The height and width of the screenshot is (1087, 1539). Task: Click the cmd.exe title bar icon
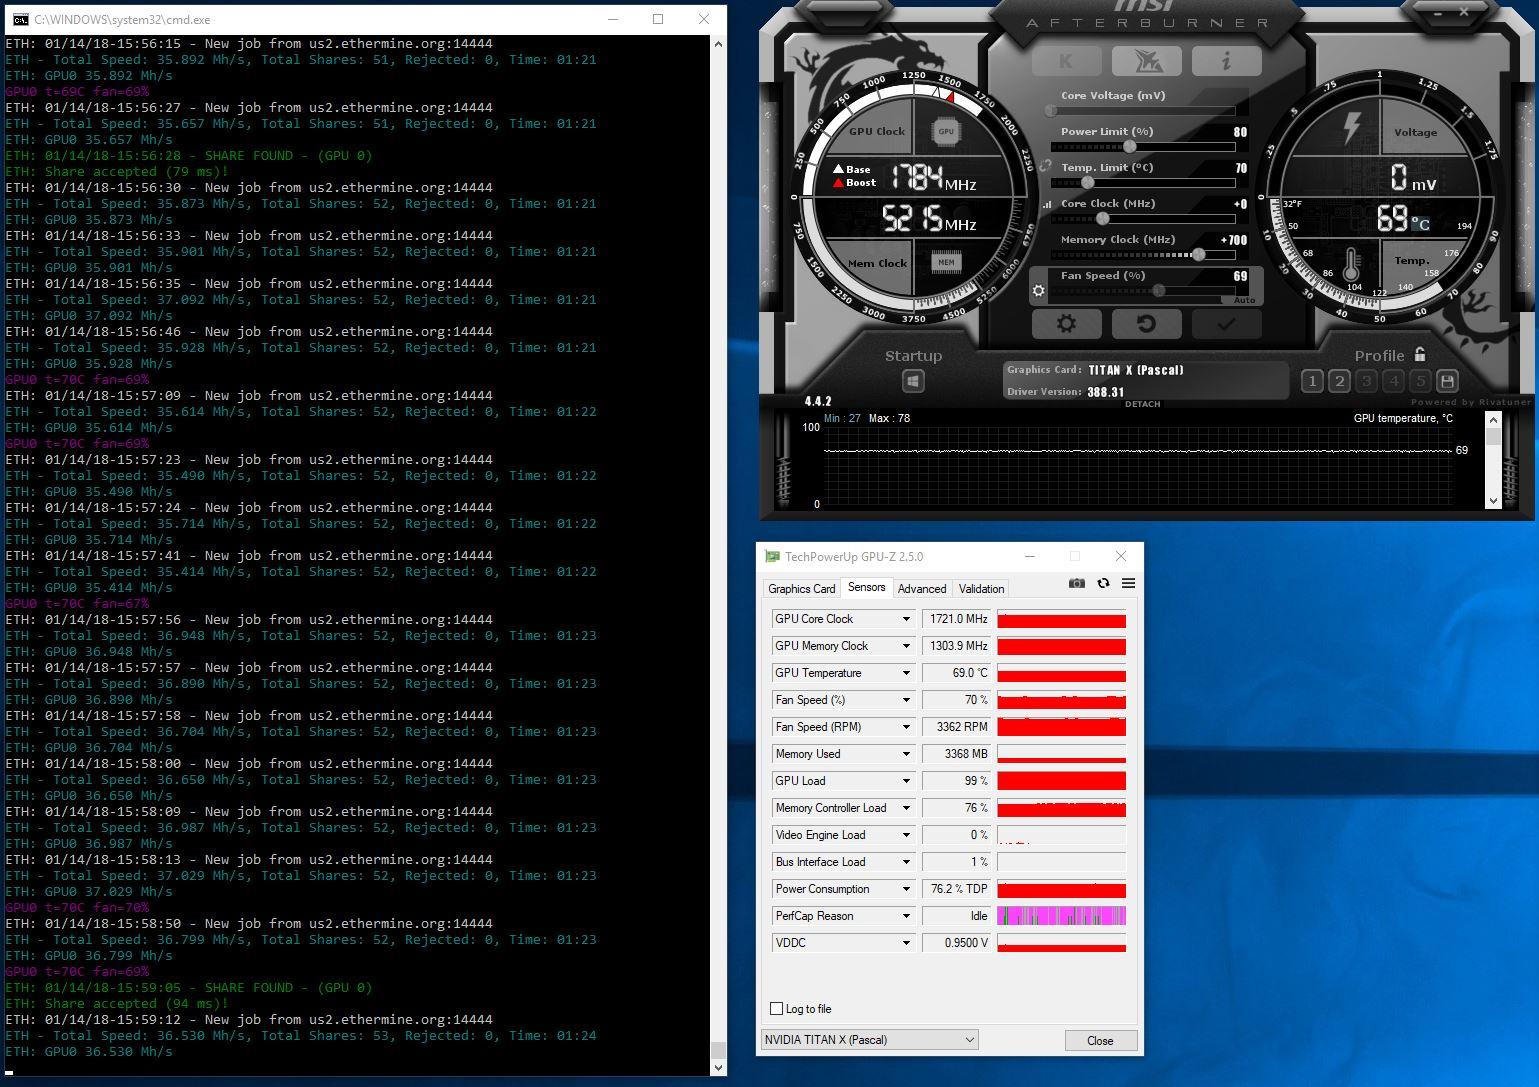20,19
